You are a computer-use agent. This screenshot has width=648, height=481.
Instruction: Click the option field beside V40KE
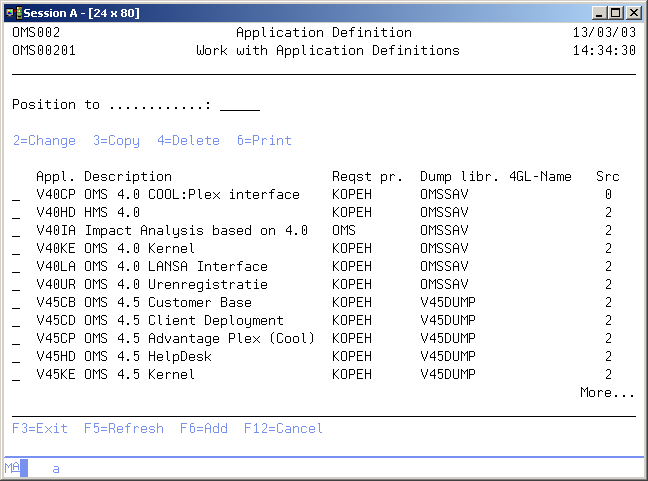click(16, 249)
